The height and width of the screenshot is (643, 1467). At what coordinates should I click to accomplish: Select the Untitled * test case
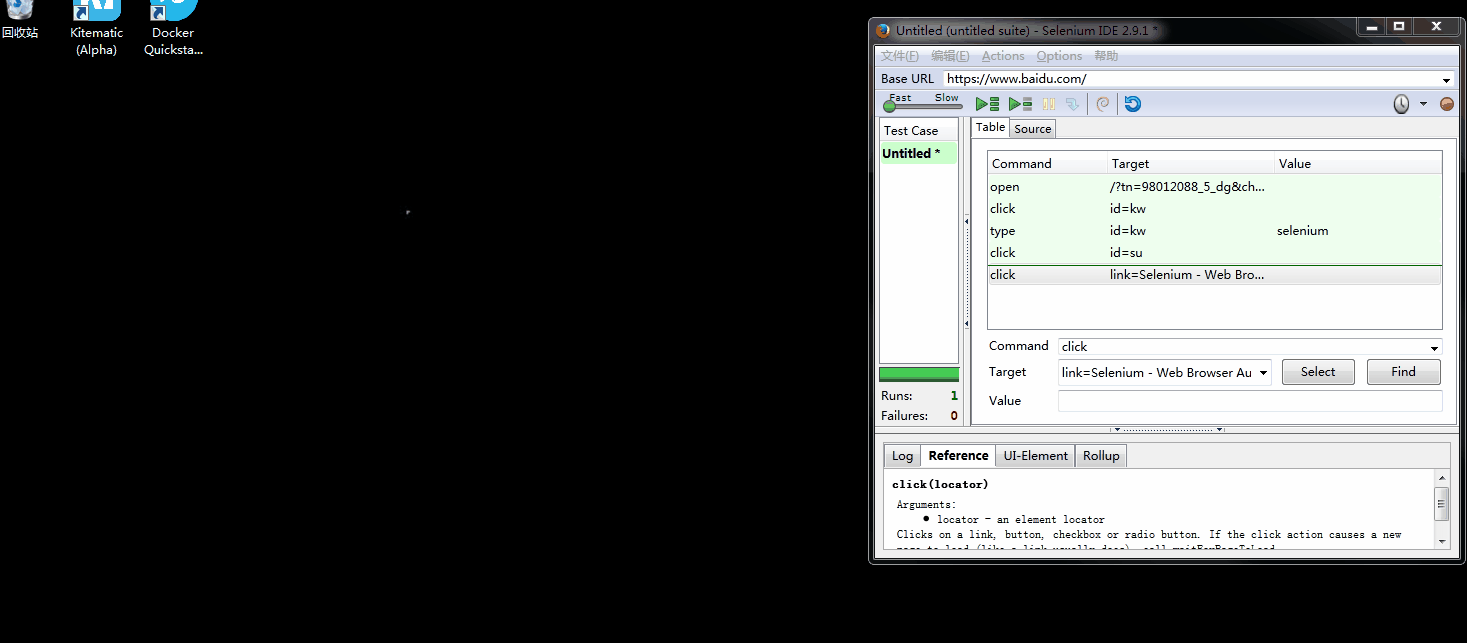(918, 153)
